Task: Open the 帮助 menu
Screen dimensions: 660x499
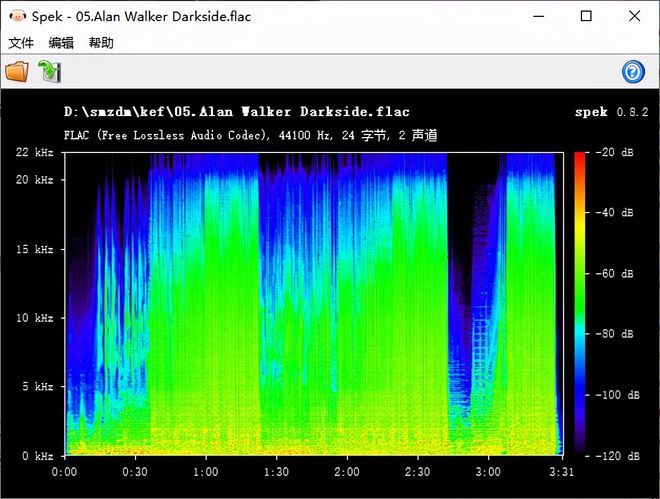Action: (101, 43)
